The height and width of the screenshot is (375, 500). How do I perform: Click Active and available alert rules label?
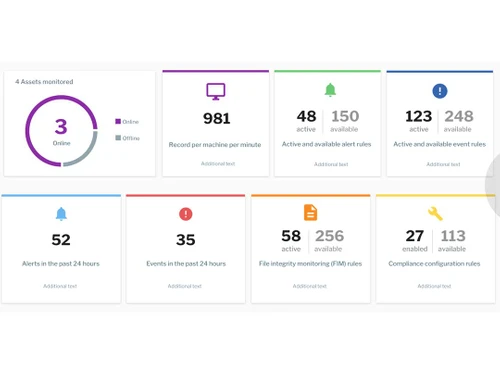coord(326,144)
